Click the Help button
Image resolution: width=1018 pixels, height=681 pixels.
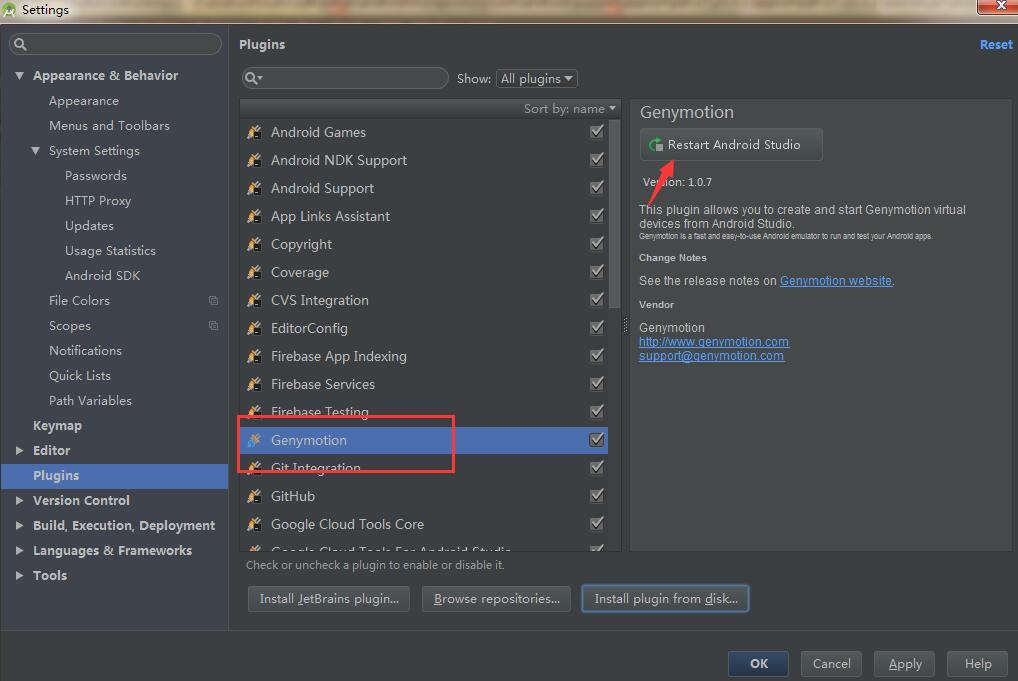pyautogui.click(x=978, y=663)
